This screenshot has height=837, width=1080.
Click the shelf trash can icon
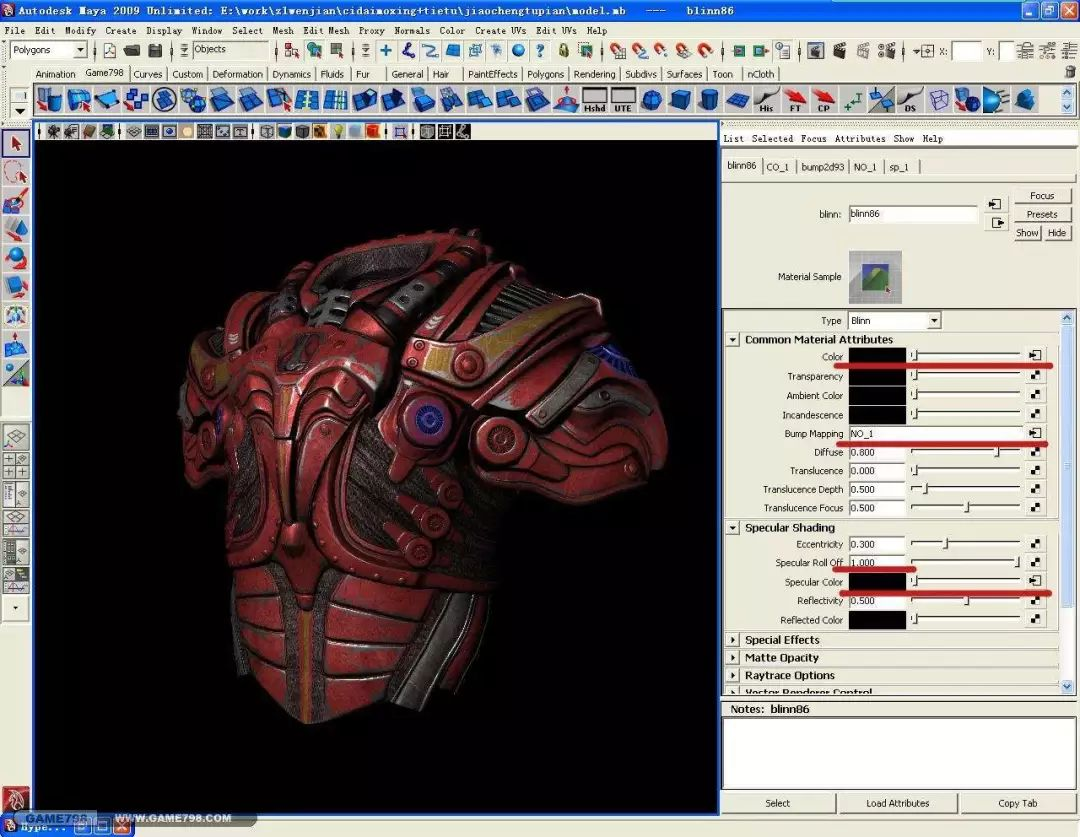coord(1070,72)
